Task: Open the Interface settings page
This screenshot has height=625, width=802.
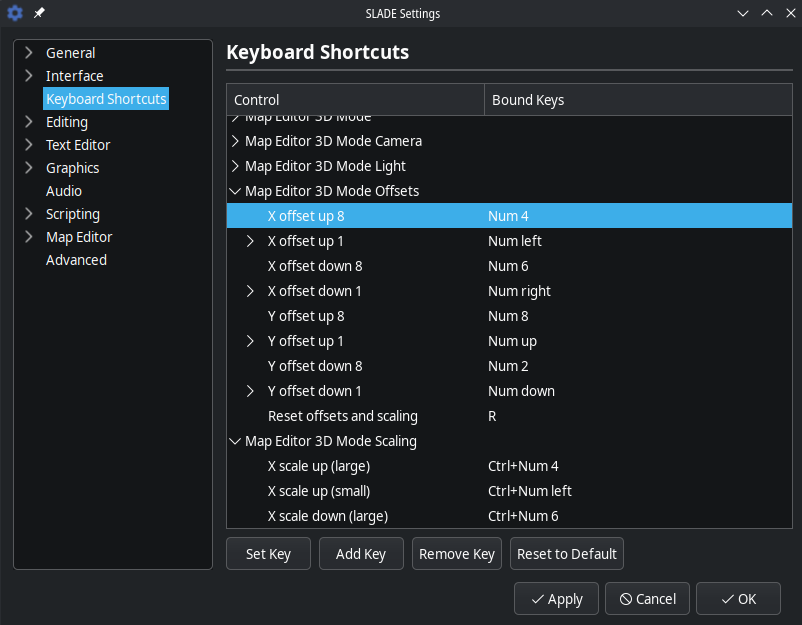Action: click(x=75, y=76)
